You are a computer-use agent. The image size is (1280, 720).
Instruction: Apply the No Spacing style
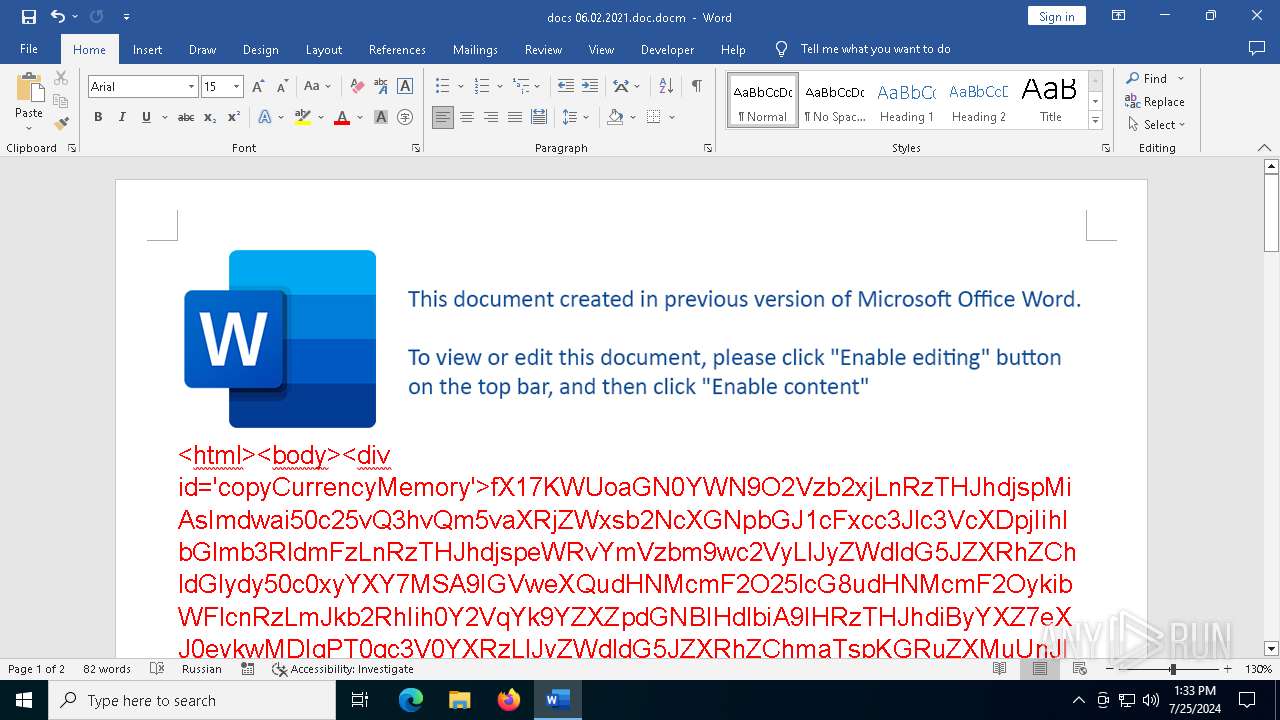(835, 101)
